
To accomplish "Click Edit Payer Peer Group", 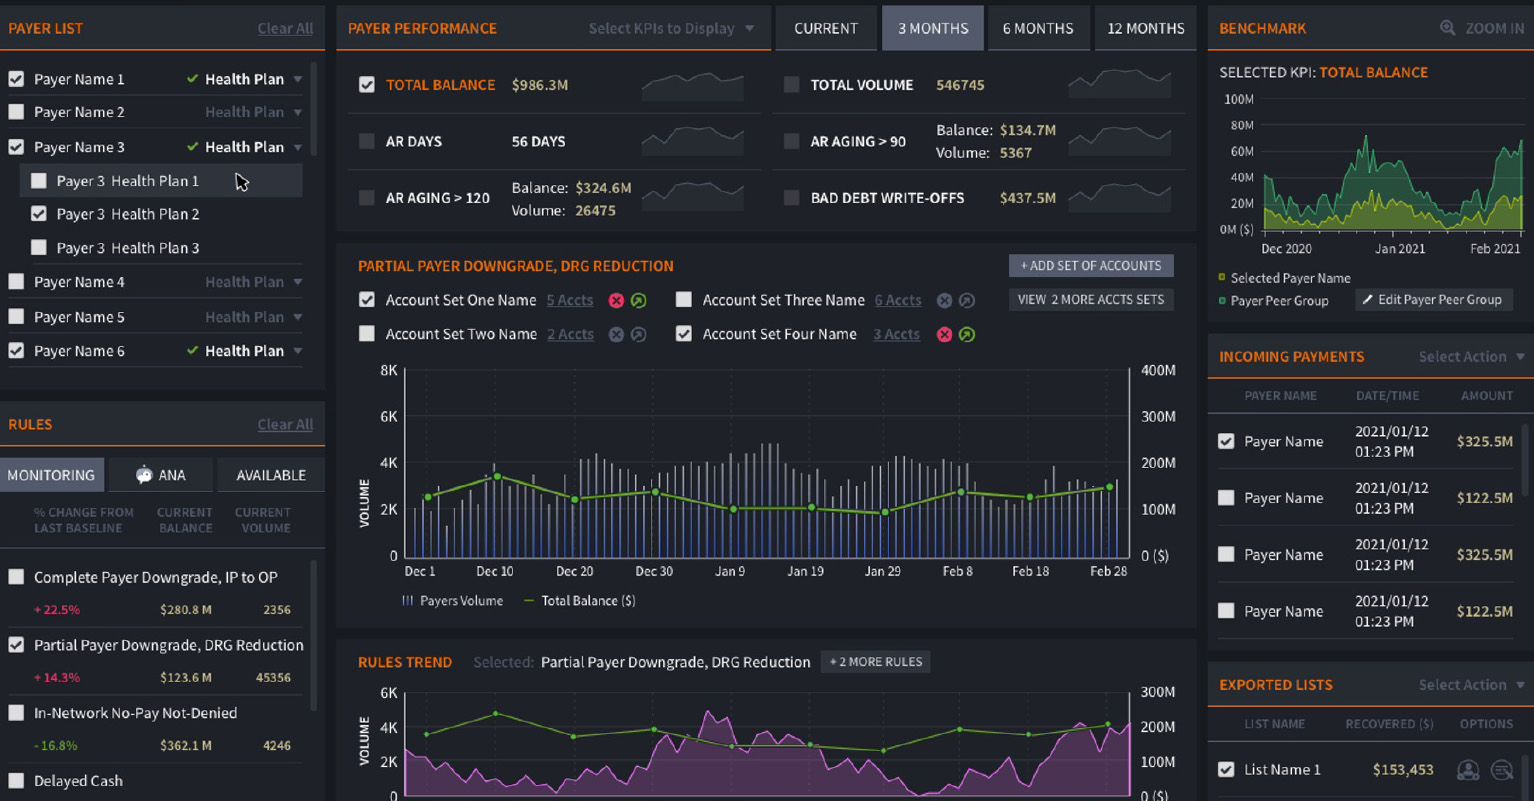I will tap(1432, 300).
